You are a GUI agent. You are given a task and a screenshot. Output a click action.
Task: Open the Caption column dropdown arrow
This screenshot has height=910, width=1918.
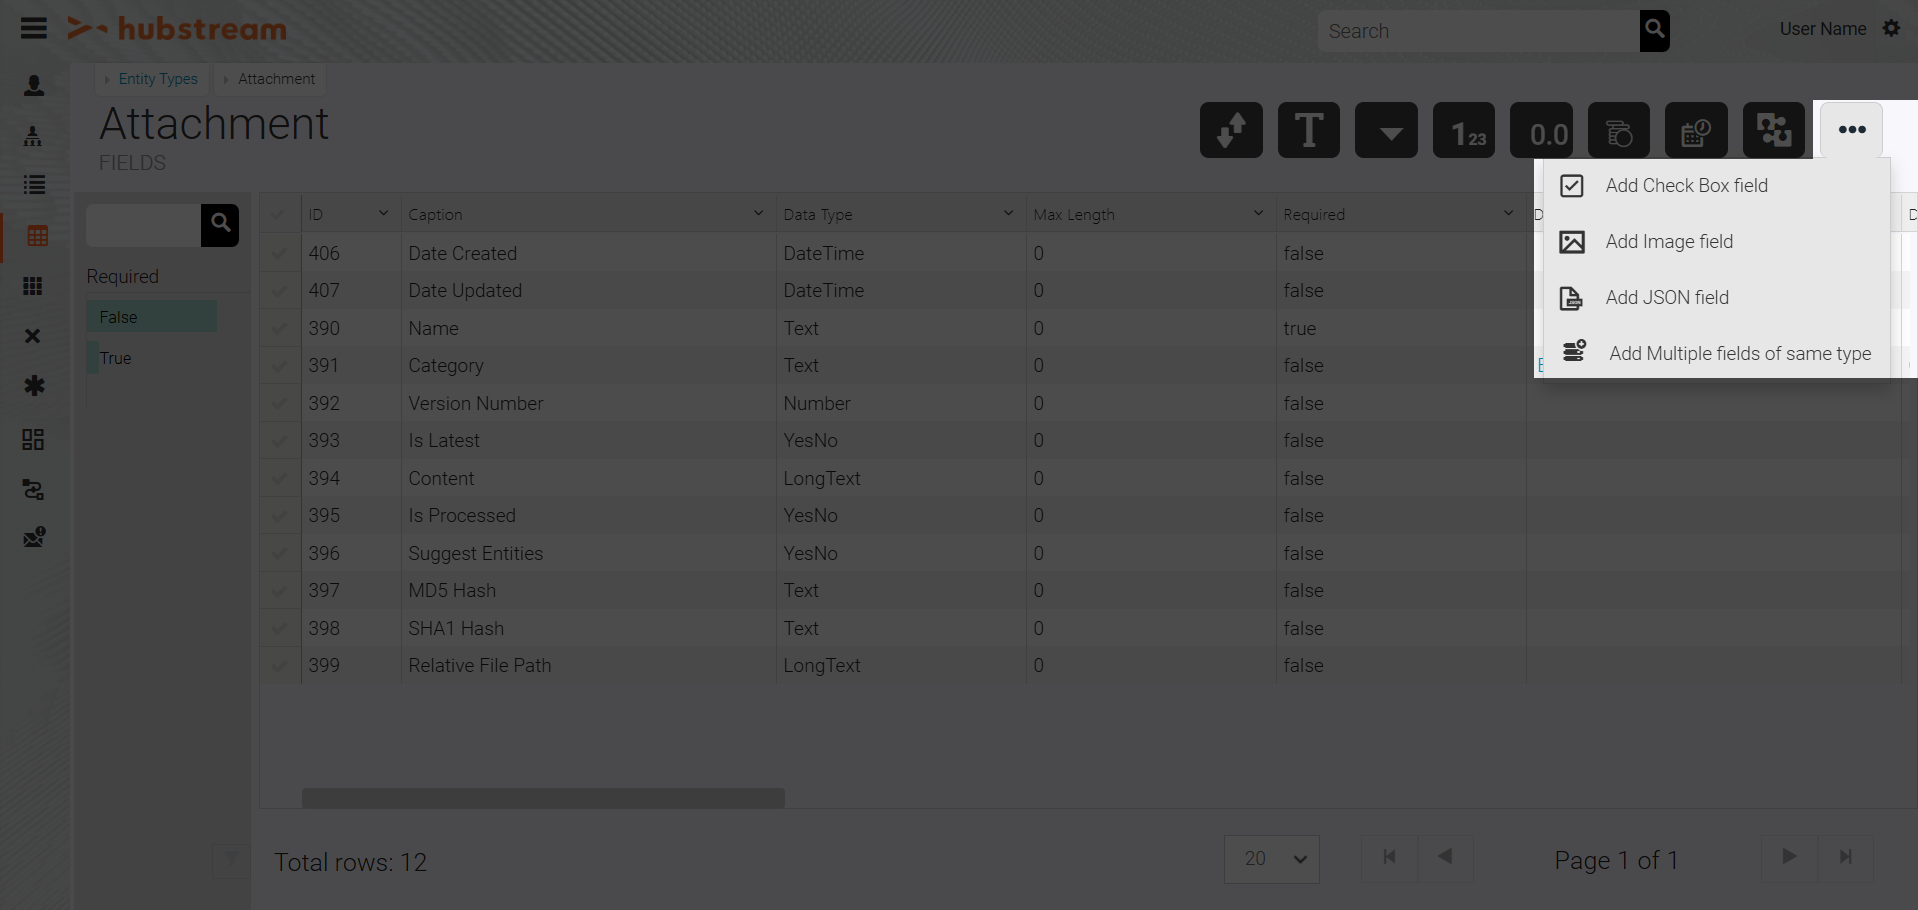(x=758, y=213)
